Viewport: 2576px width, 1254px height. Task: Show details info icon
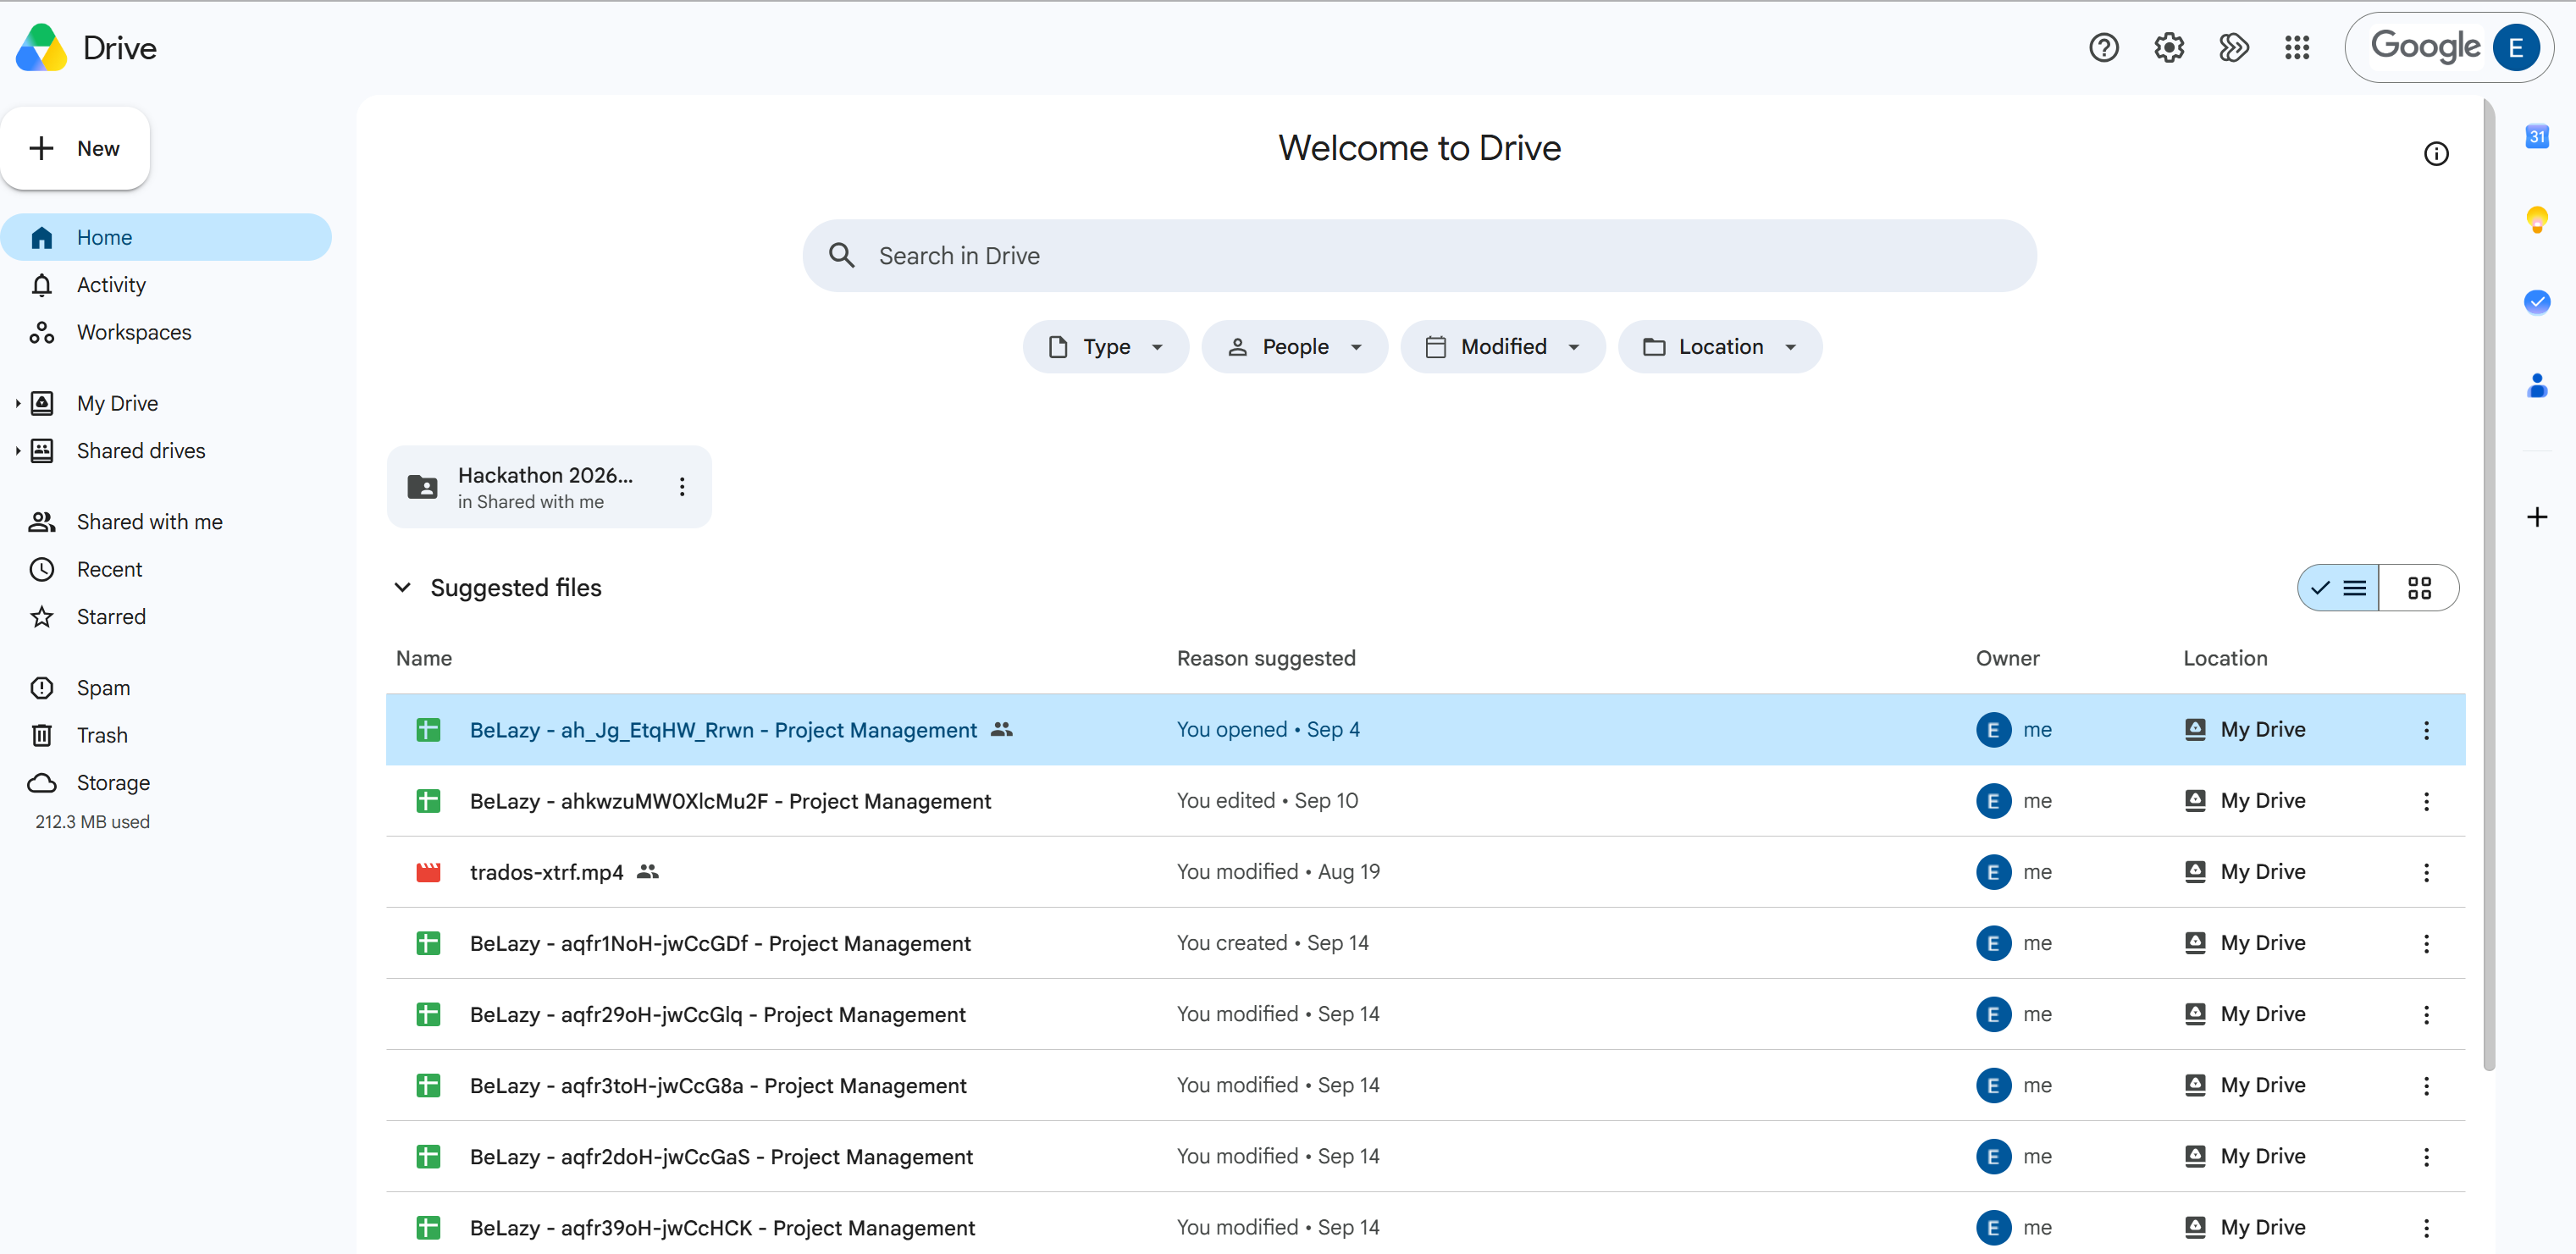tap(2436, 154)
